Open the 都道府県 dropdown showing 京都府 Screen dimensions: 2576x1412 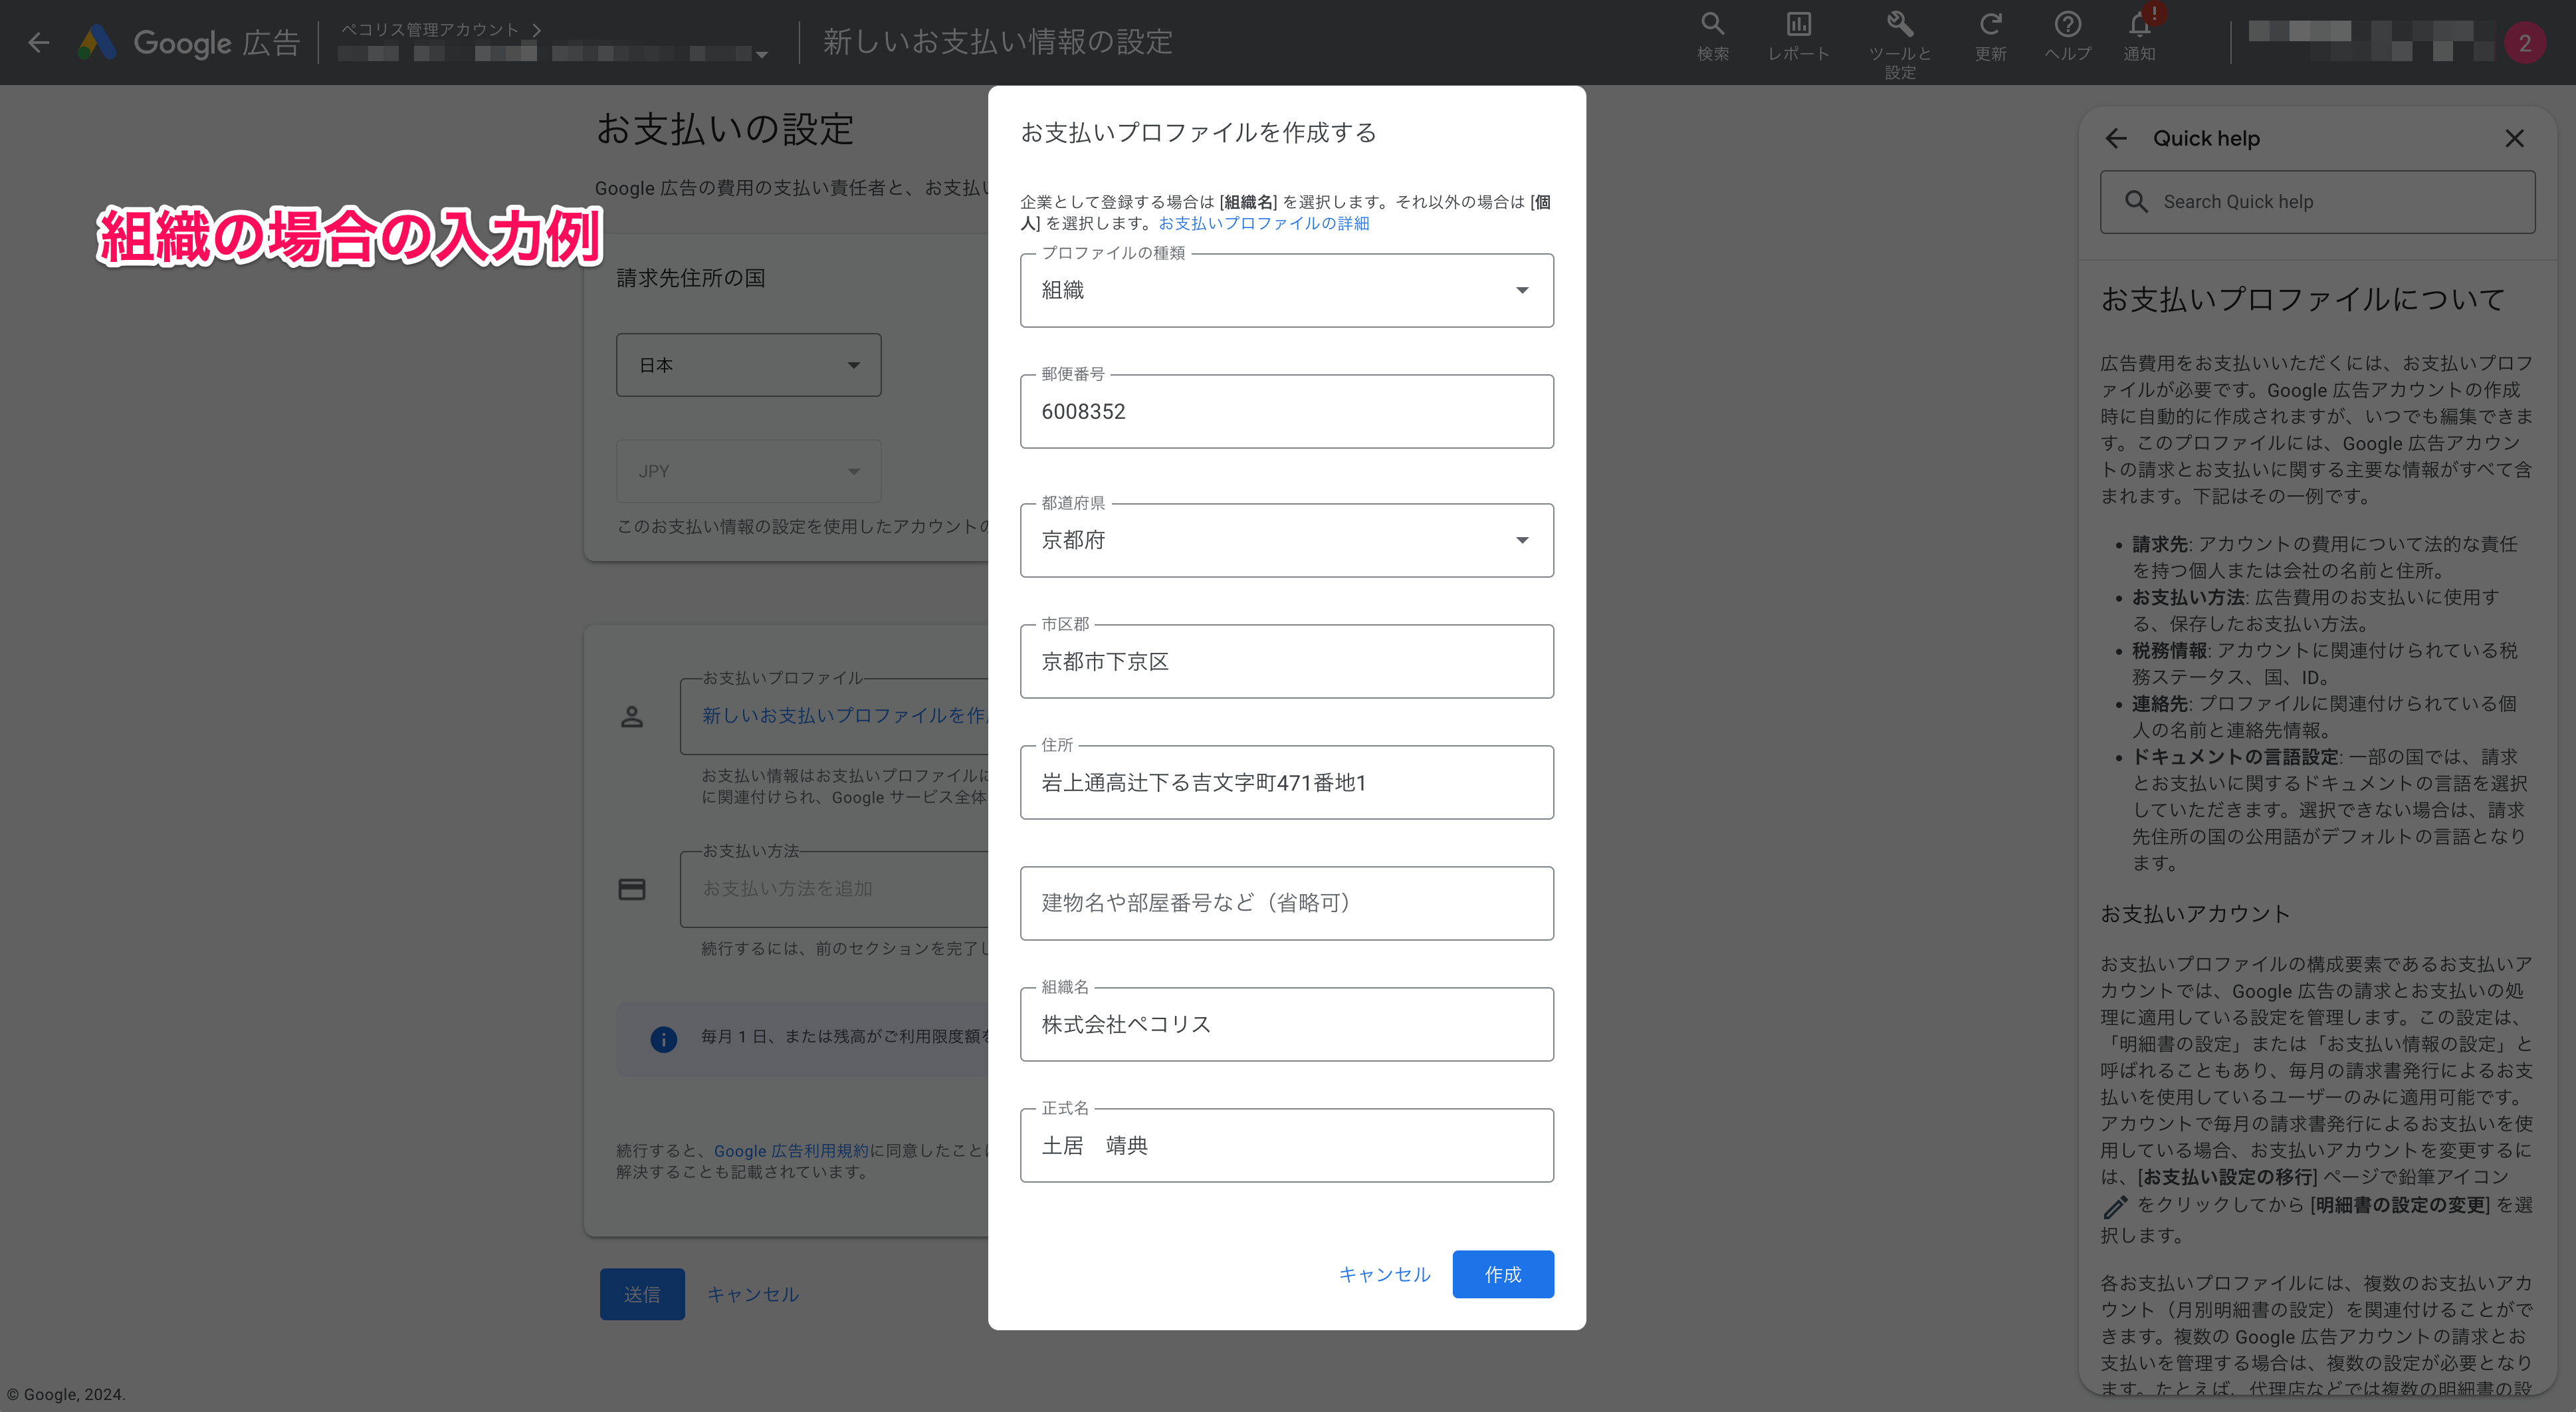[x=1286, y=540]
